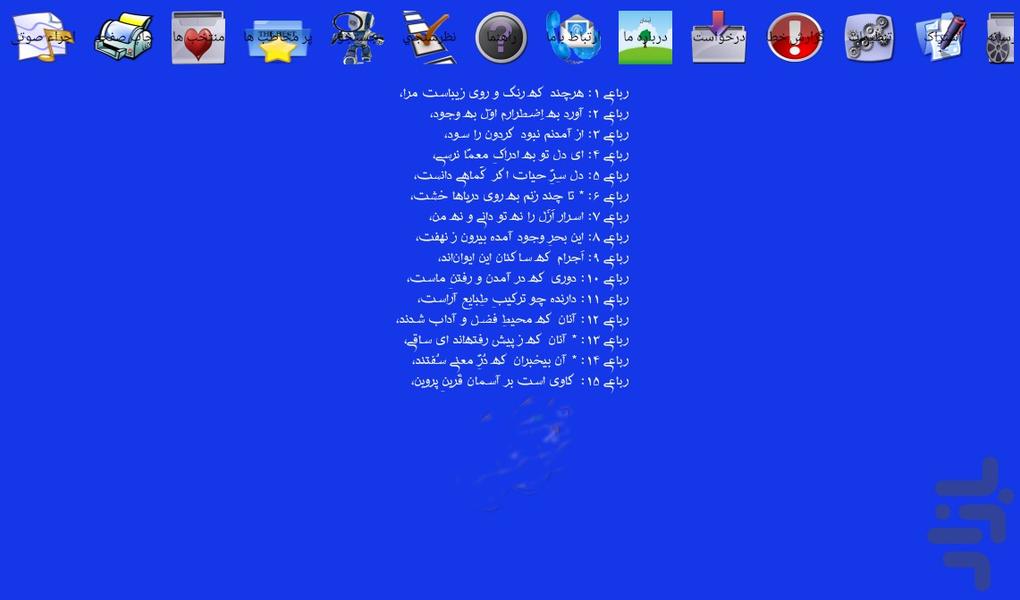Open رباعی ۶ تا چند زنم
Viewport: 1020px width, 600px height.
[x=520, y=197]
